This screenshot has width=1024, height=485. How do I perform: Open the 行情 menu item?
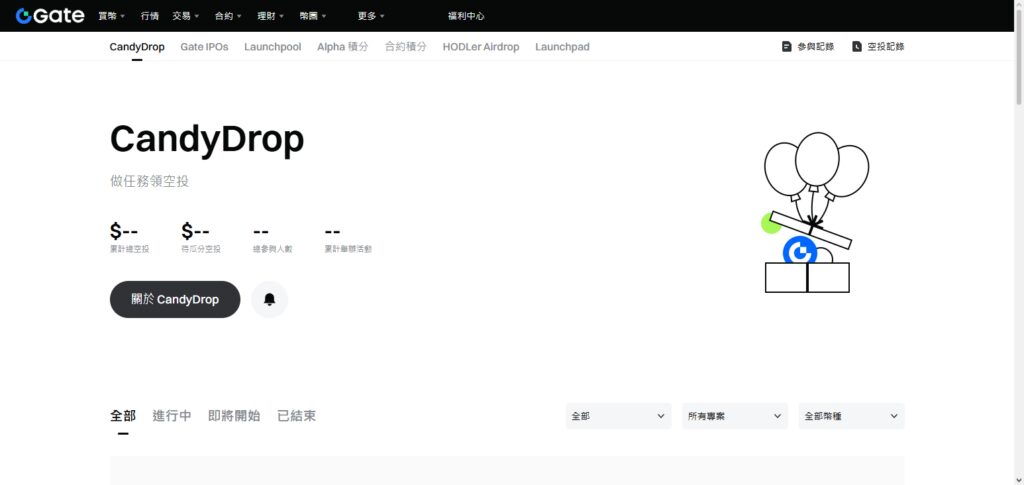(150, 16)
